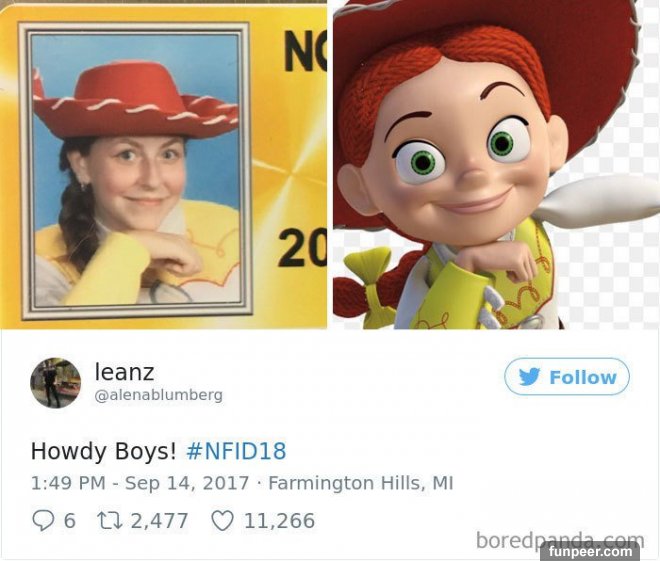Click the retweet arrows icon
This screenshot has height=561, width=660.
click(110, 521)
